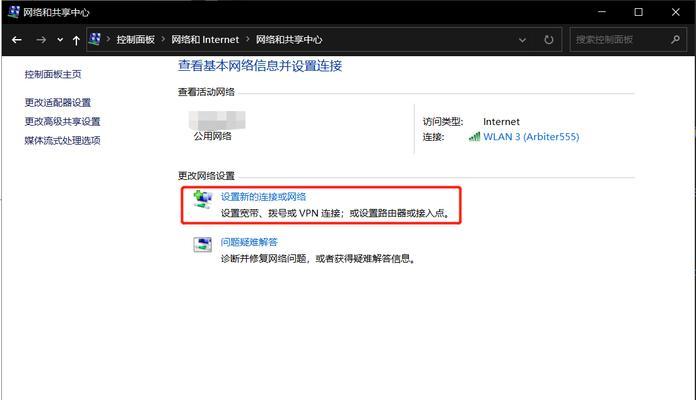
Task: Expand the chevron after the Control Panel icon
Action: [108, 39]
